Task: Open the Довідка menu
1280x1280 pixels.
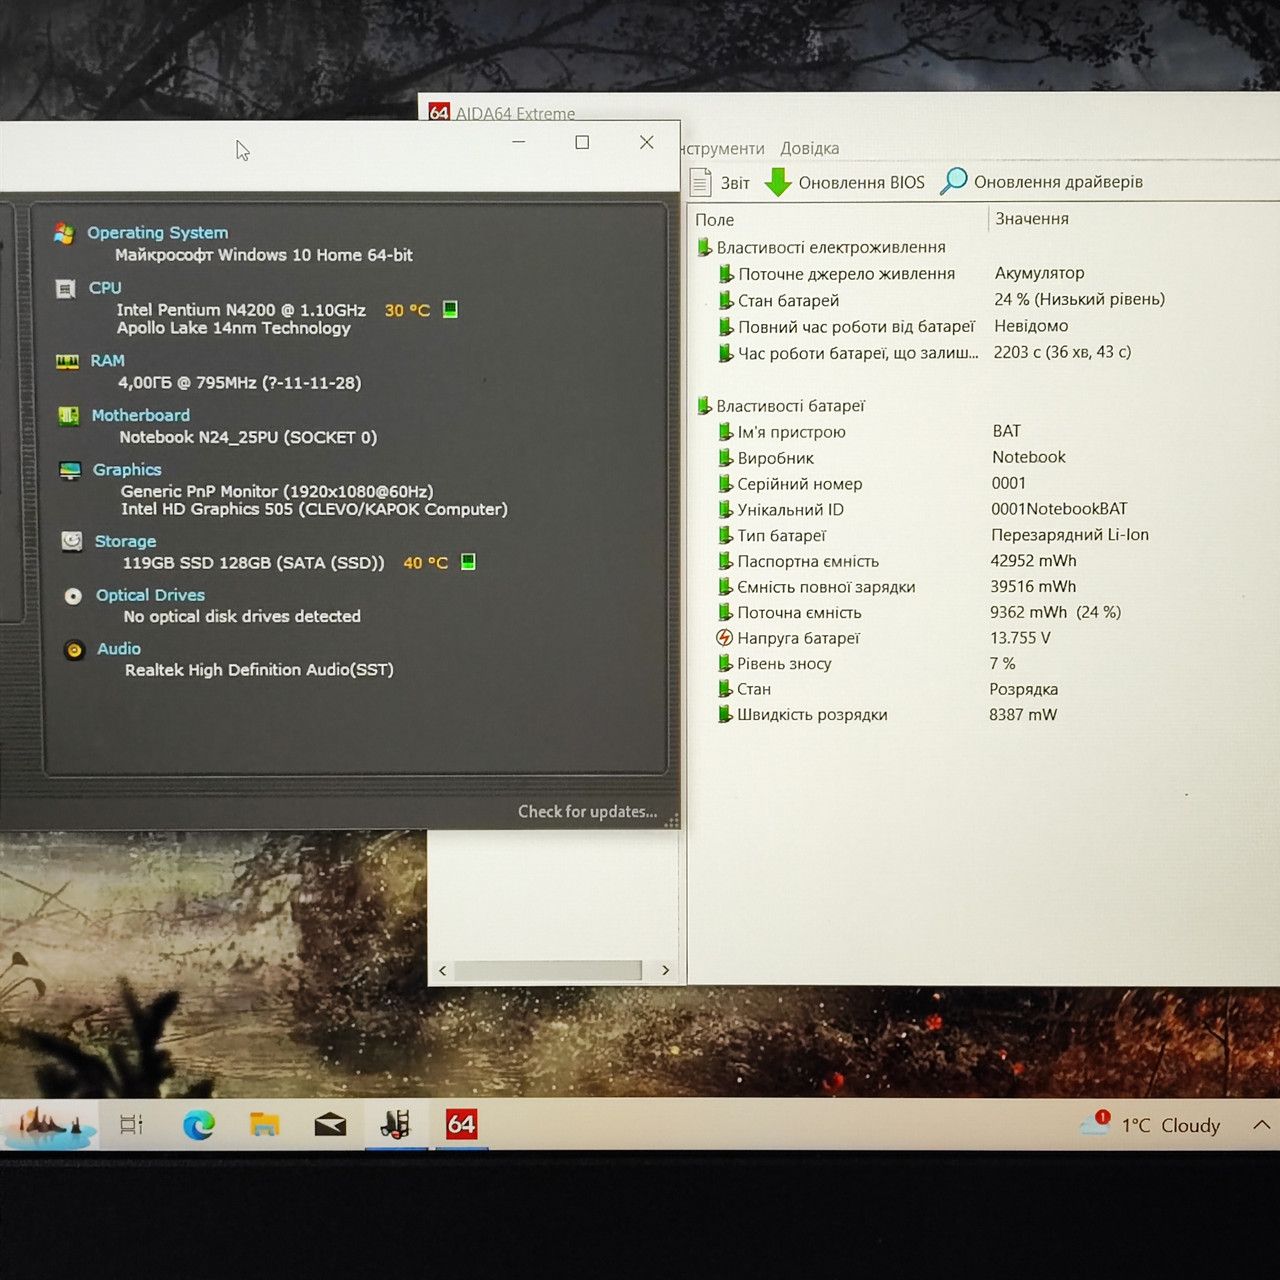Action: [810, 148]
